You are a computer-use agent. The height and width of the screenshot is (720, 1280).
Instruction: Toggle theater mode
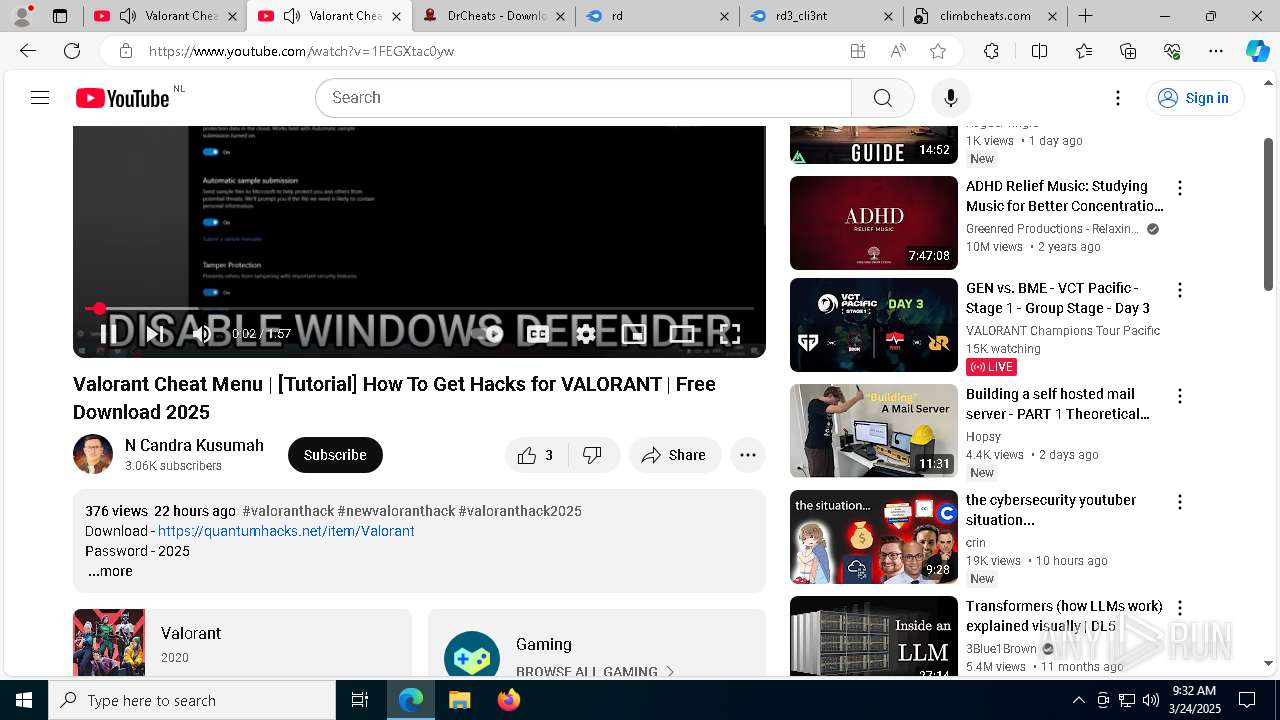click(682, 334)
